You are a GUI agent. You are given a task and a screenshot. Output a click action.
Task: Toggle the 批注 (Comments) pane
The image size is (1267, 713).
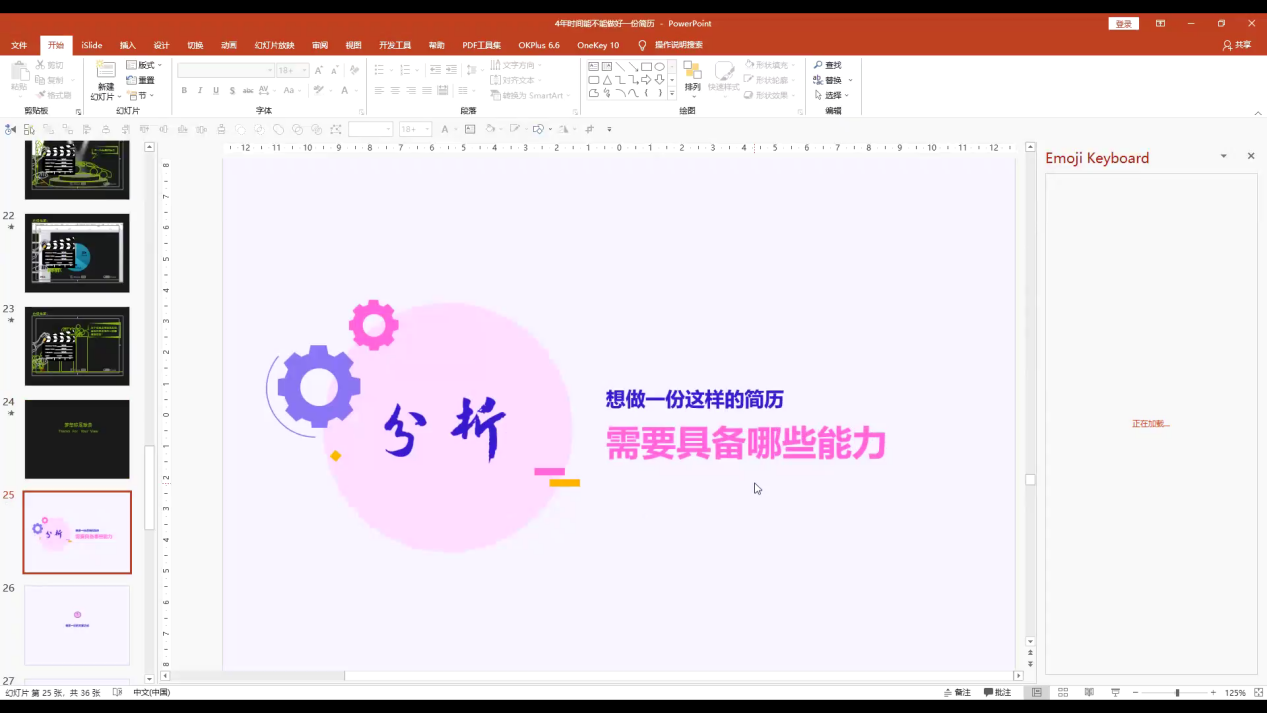point(997,692)
